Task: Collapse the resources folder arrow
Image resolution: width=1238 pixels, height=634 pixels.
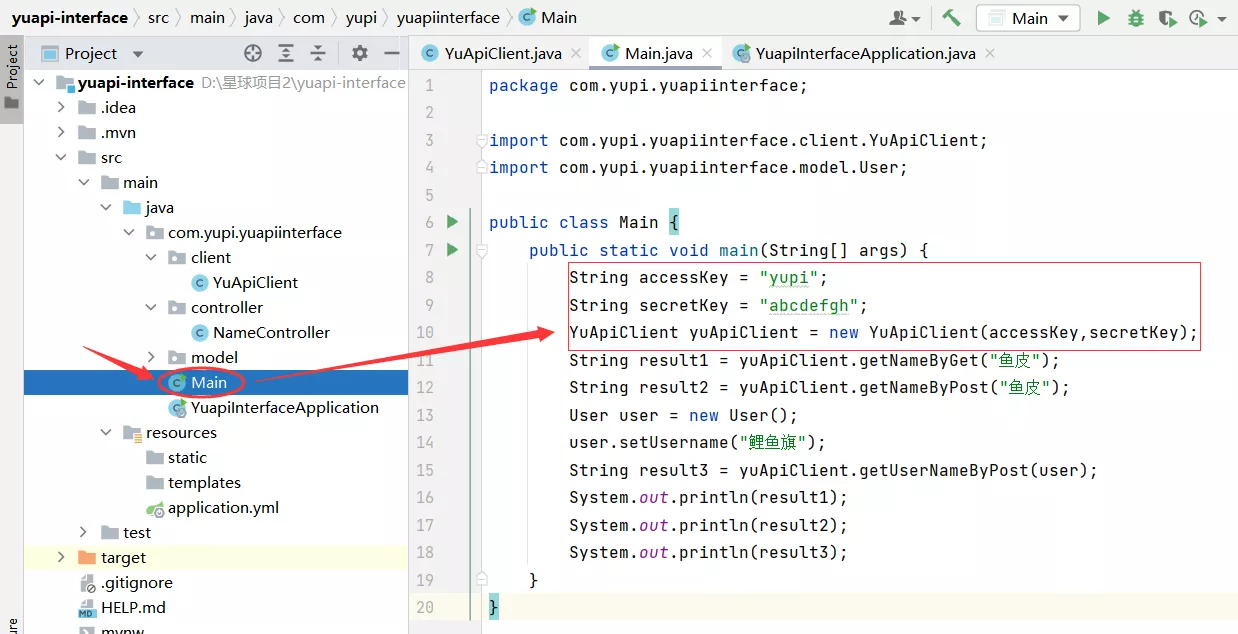Action: (x=106, y=432)
